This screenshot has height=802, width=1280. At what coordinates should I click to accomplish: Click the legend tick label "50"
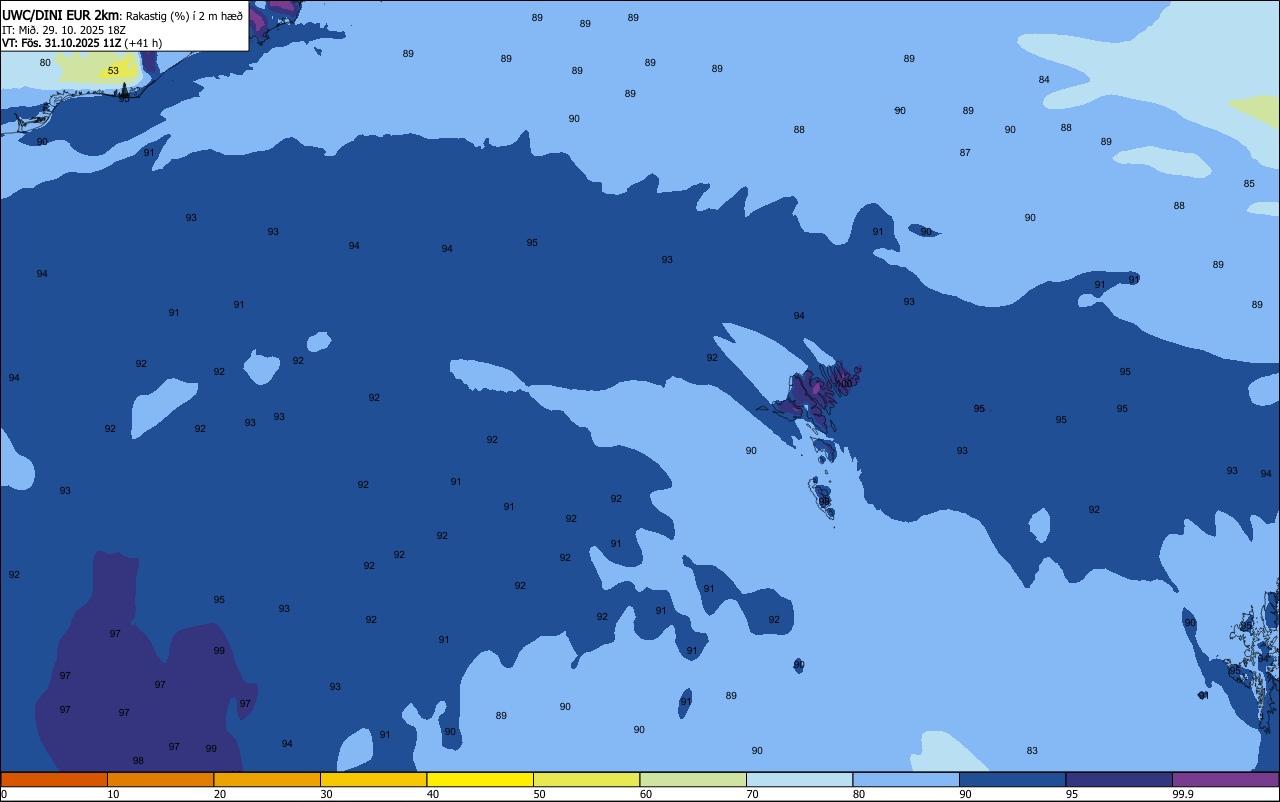tap(539, 794)
